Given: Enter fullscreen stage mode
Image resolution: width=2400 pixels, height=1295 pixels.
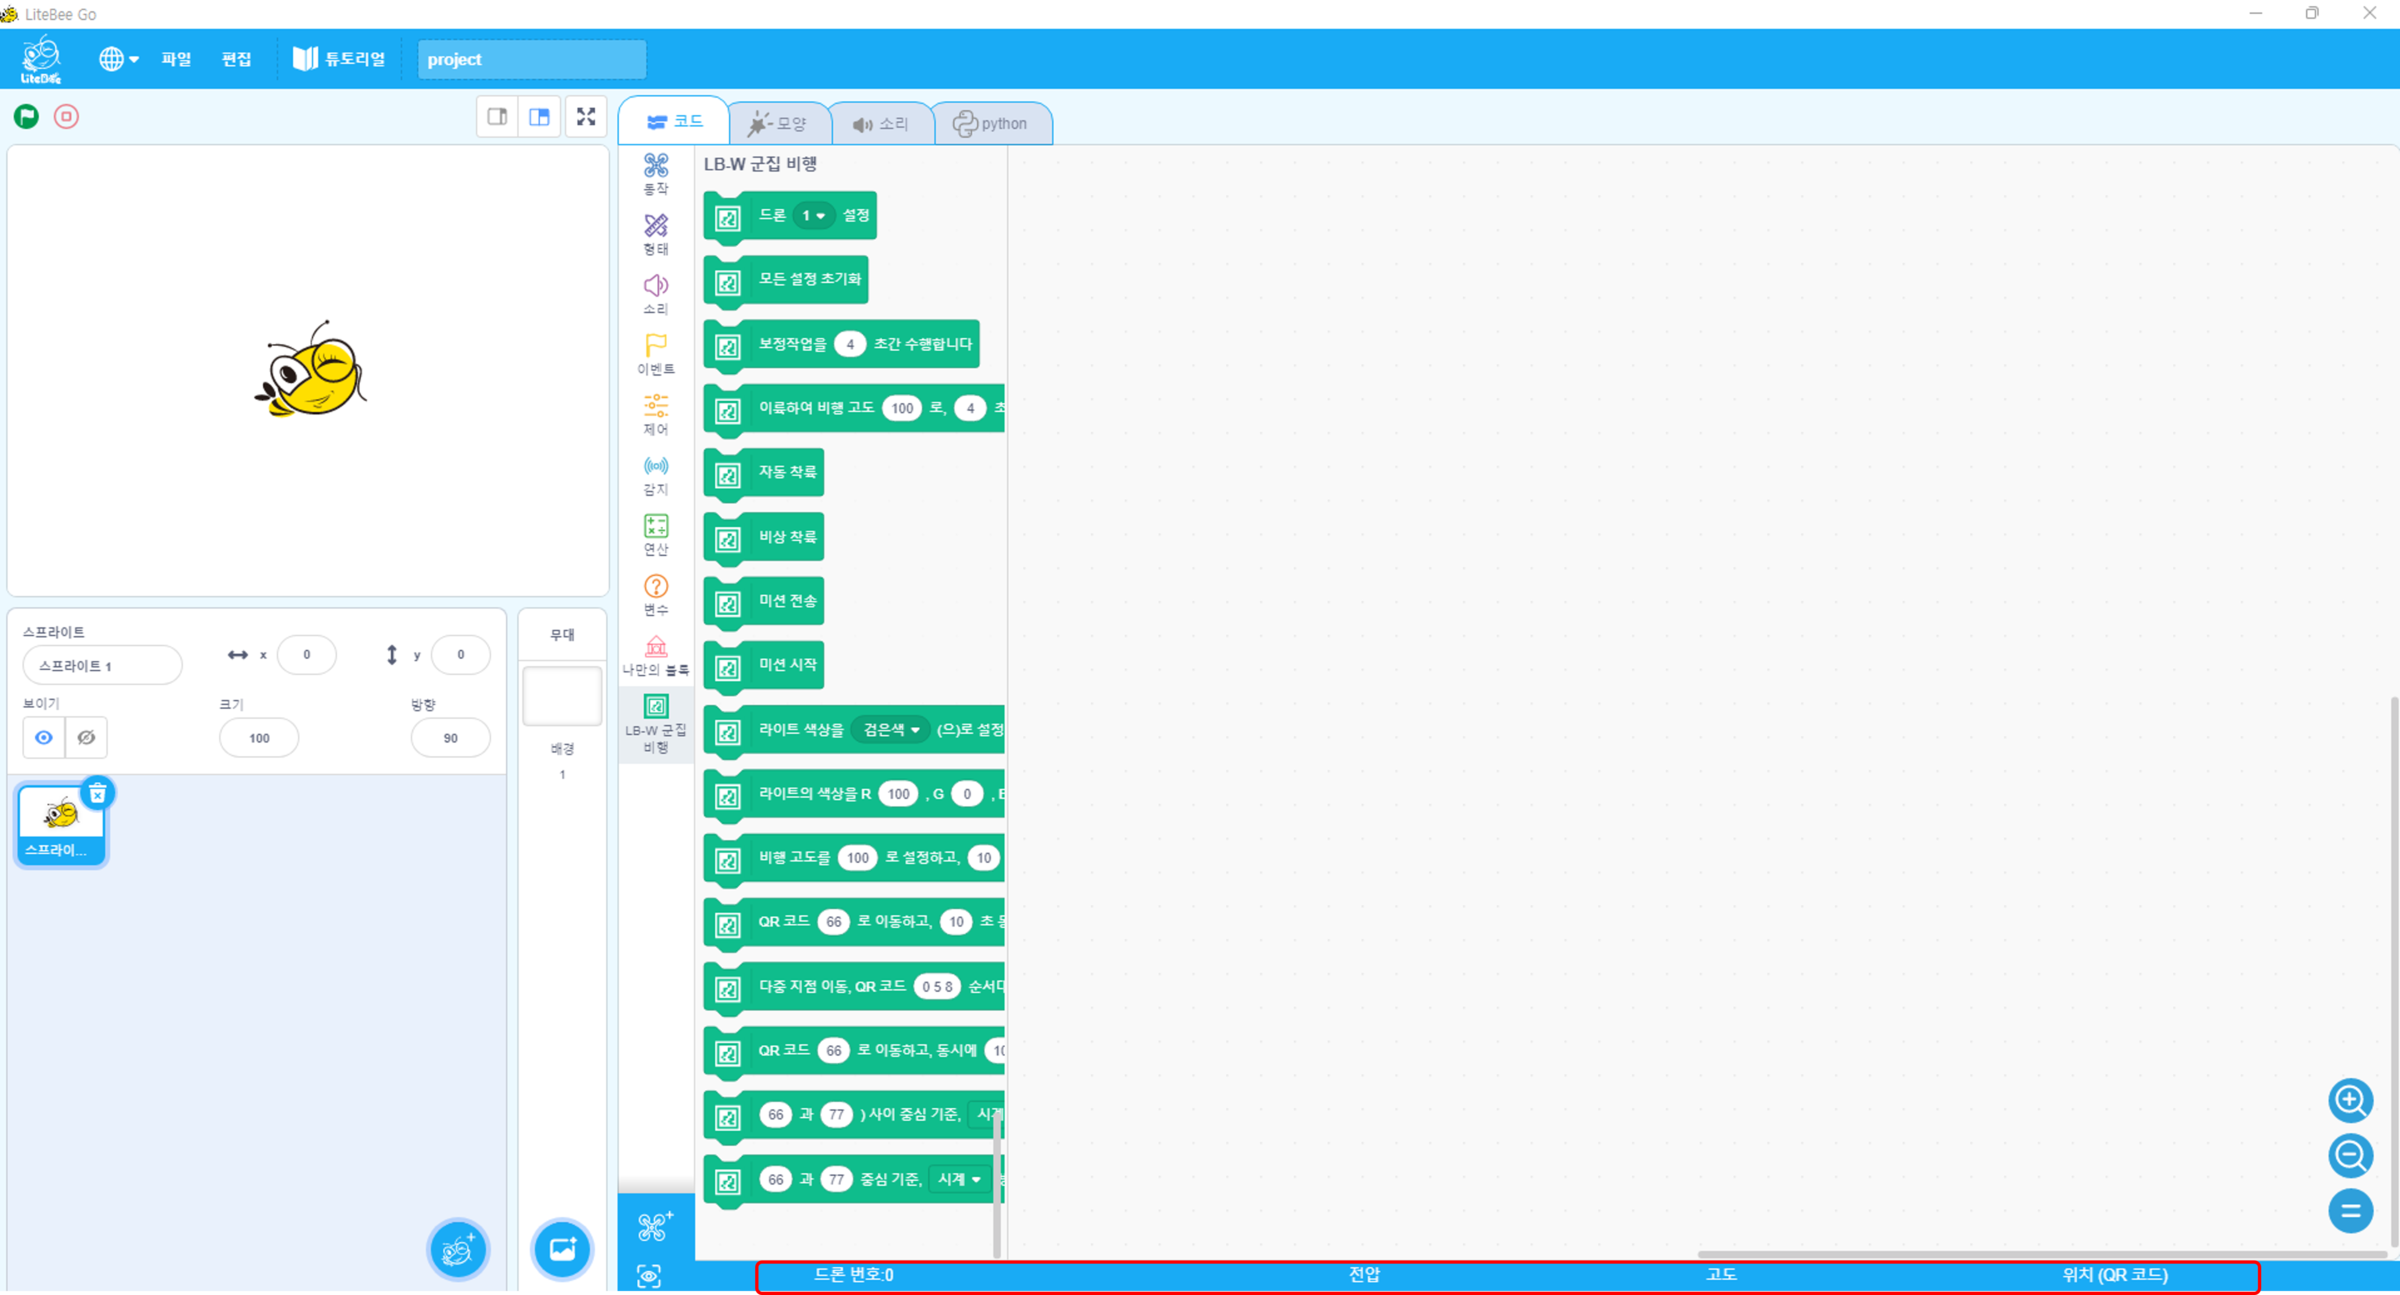Looking at the screenshot, I should [586, 117].
